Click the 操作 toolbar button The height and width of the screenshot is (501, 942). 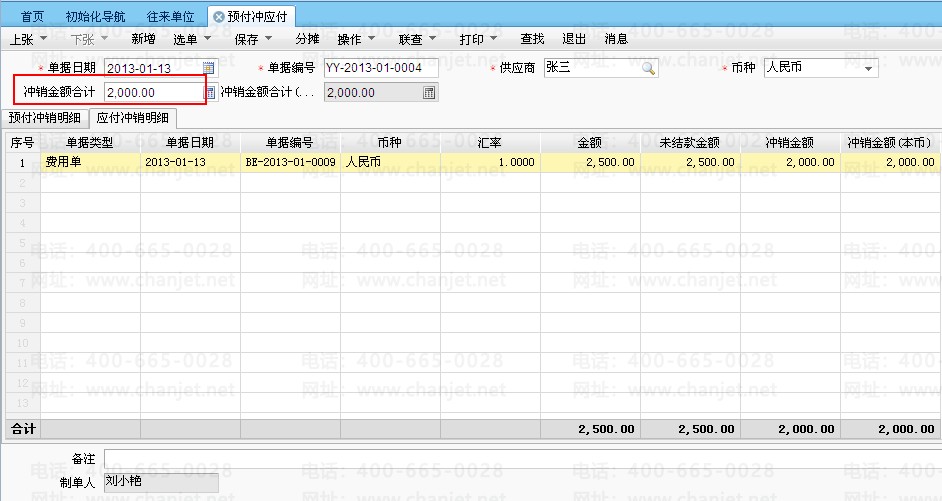tap(349, 39)
